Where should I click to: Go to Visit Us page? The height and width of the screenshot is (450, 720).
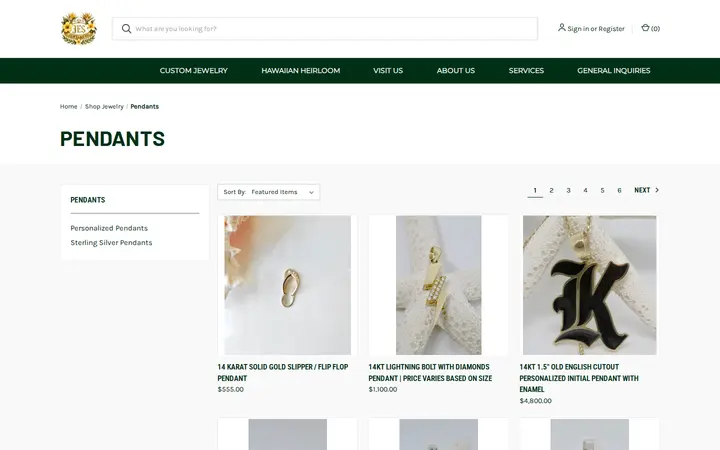[388, 71]
